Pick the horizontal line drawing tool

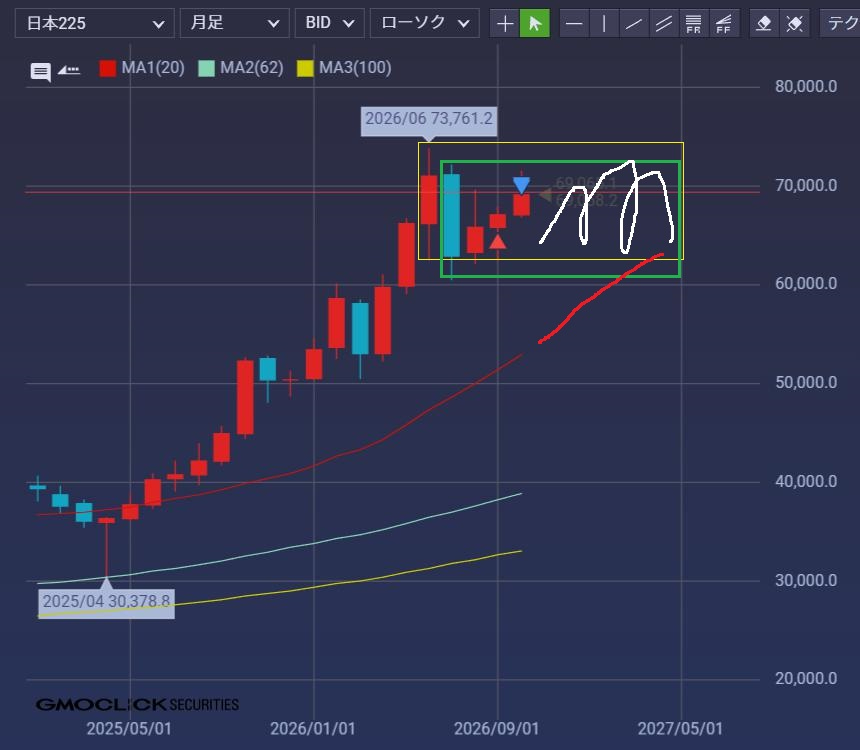[x=574, y=24]
